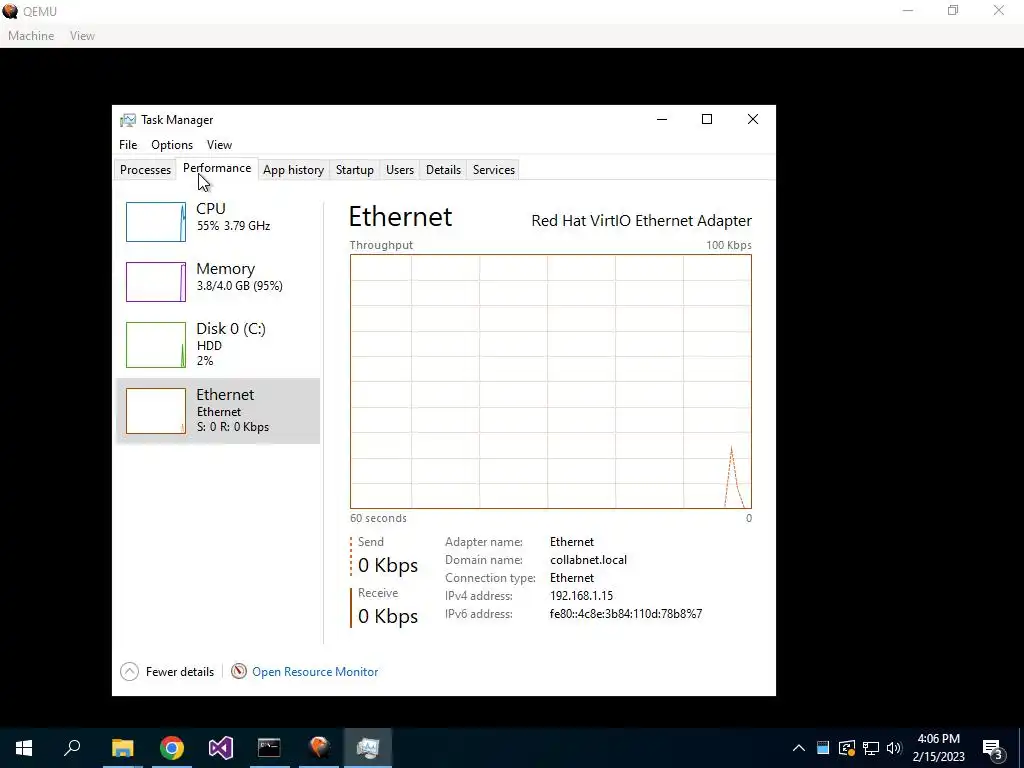Select Disk 0 (C:) in sidebar
The height and width of the screenshot is (768, 1024).
[218, 344]
